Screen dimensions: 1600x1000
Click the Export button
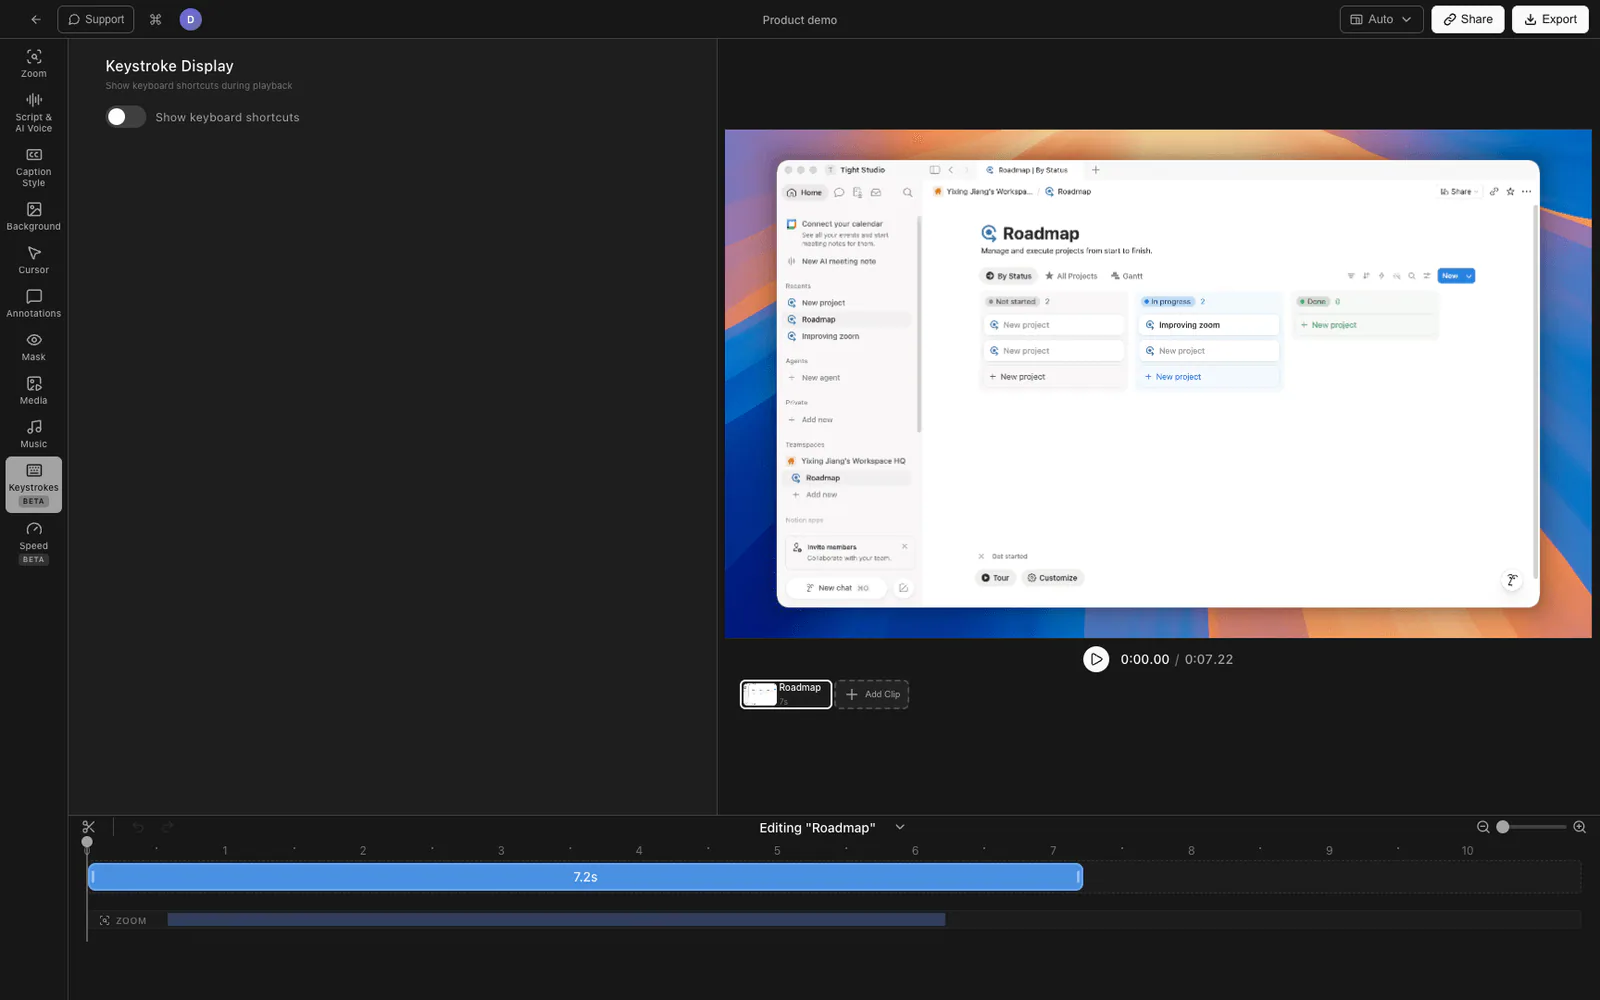coord(1550,19)
